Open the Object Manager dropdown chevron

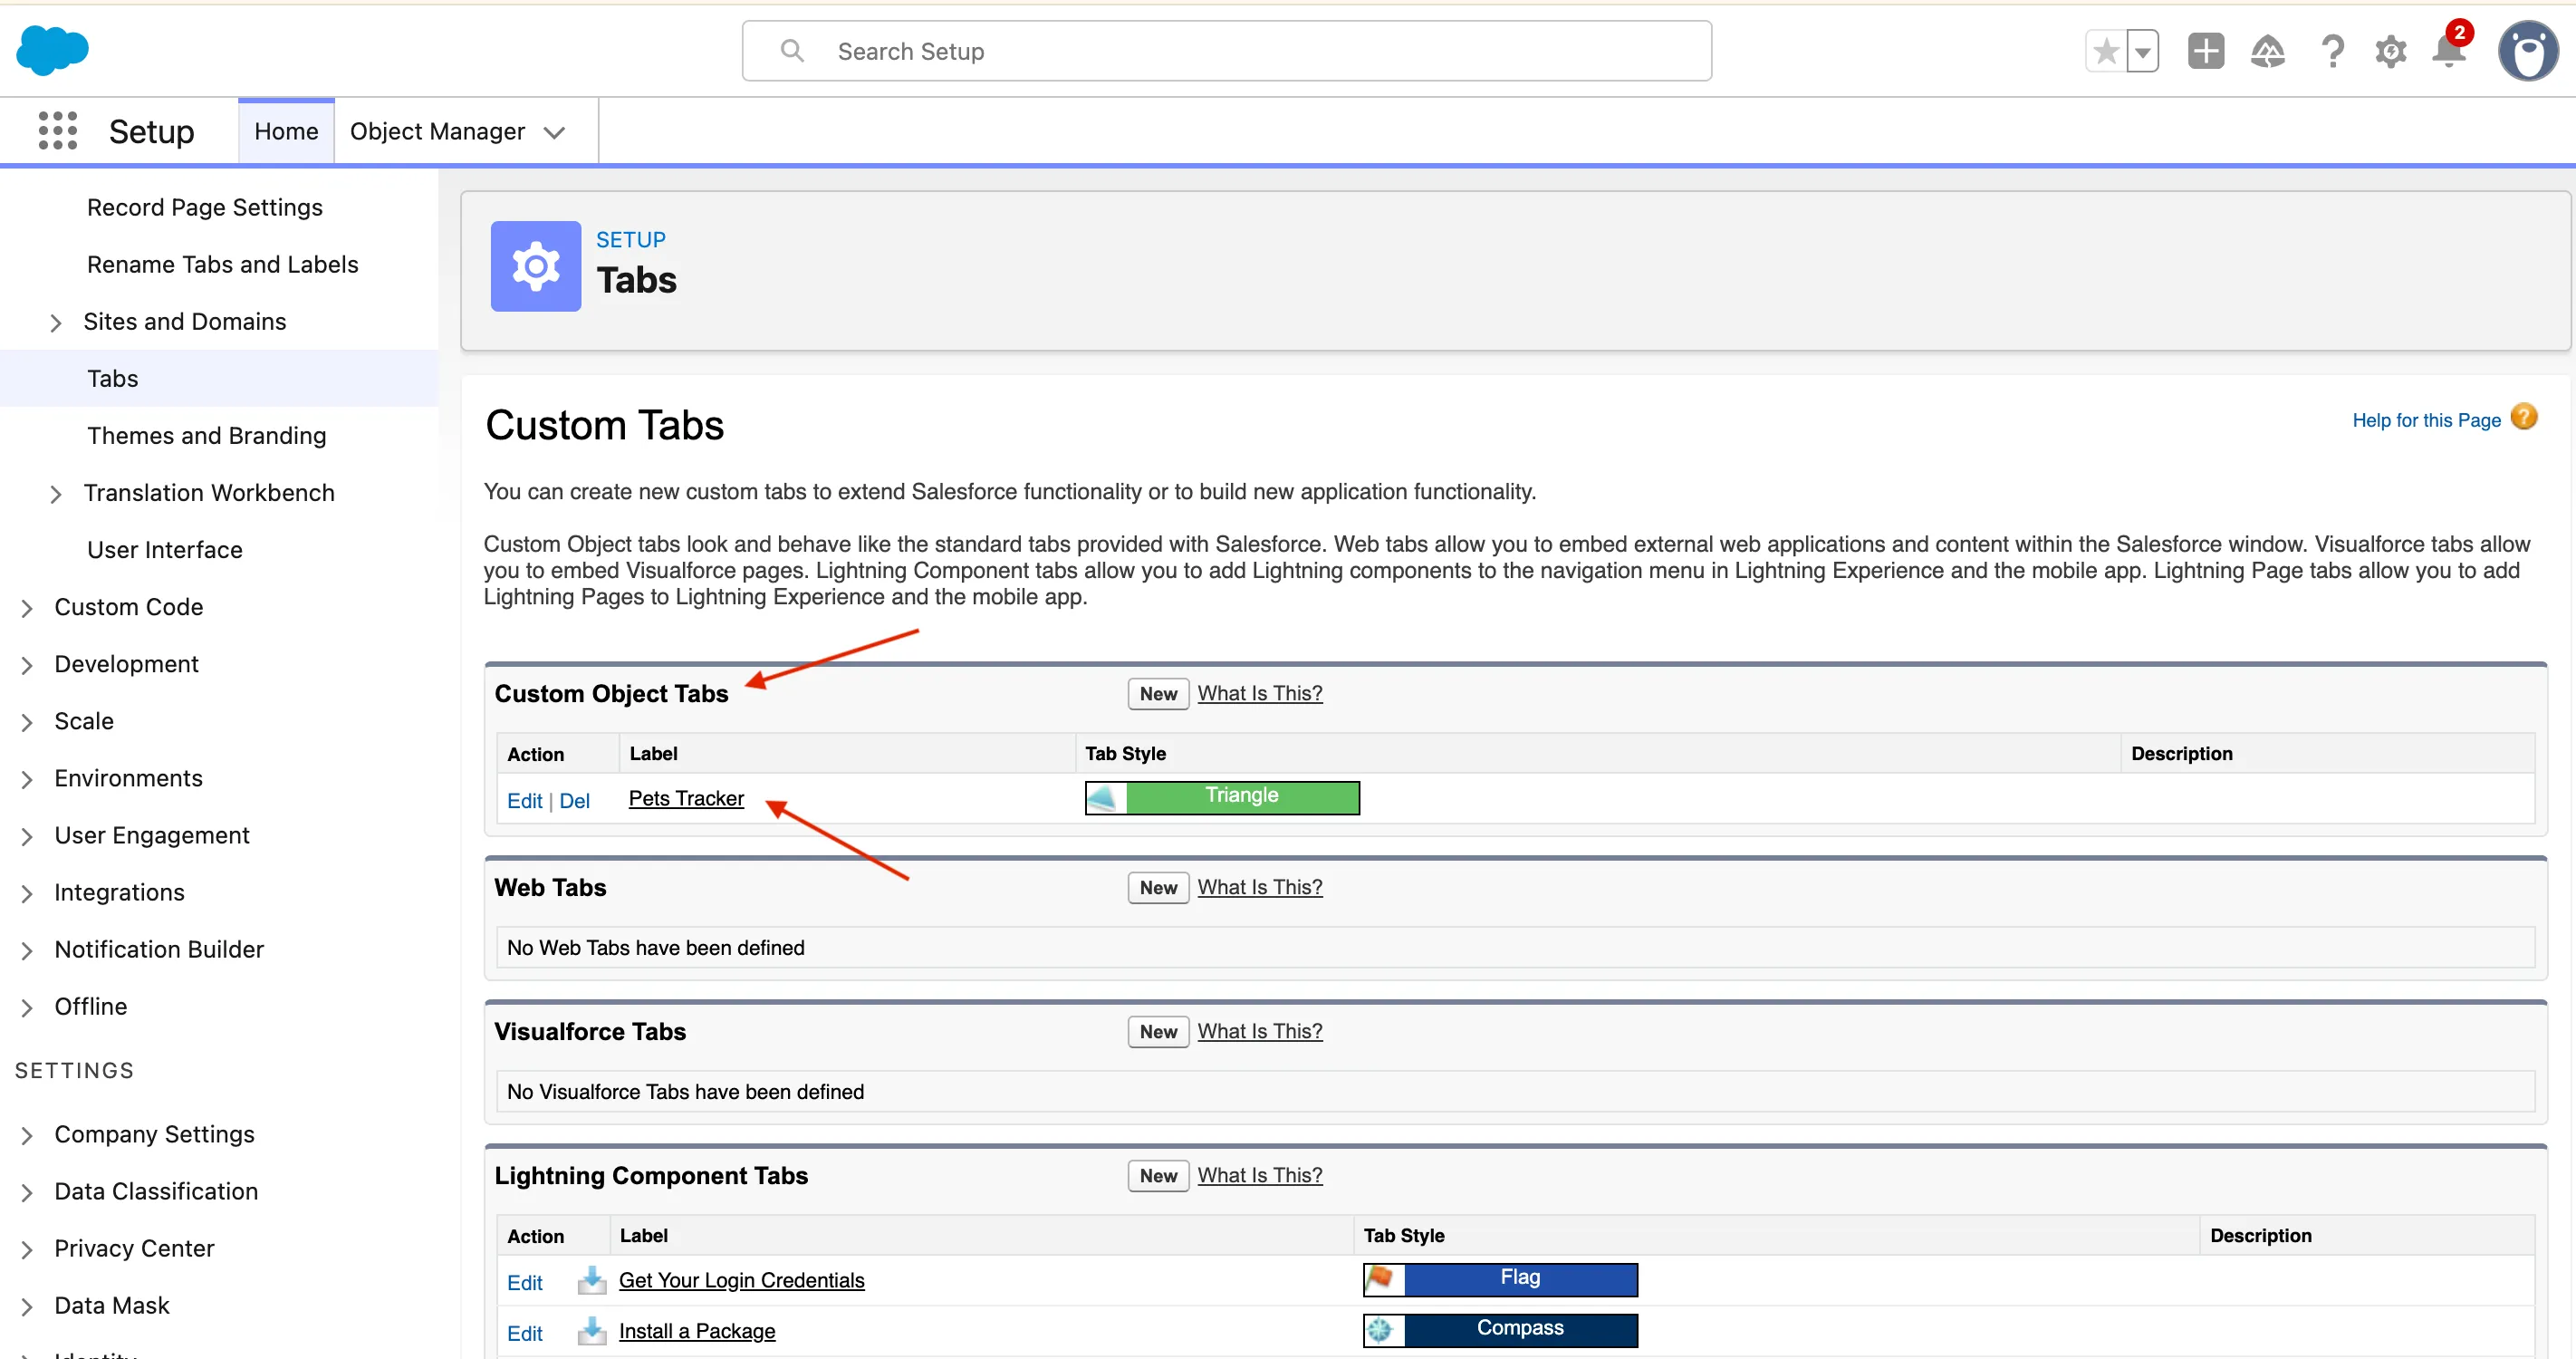point(554,132)
